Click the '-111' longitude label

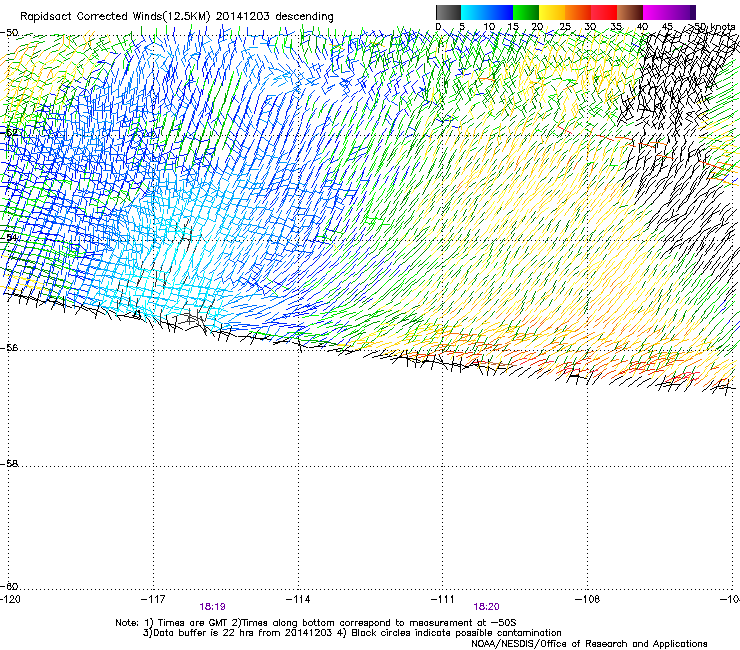[443, 599]
